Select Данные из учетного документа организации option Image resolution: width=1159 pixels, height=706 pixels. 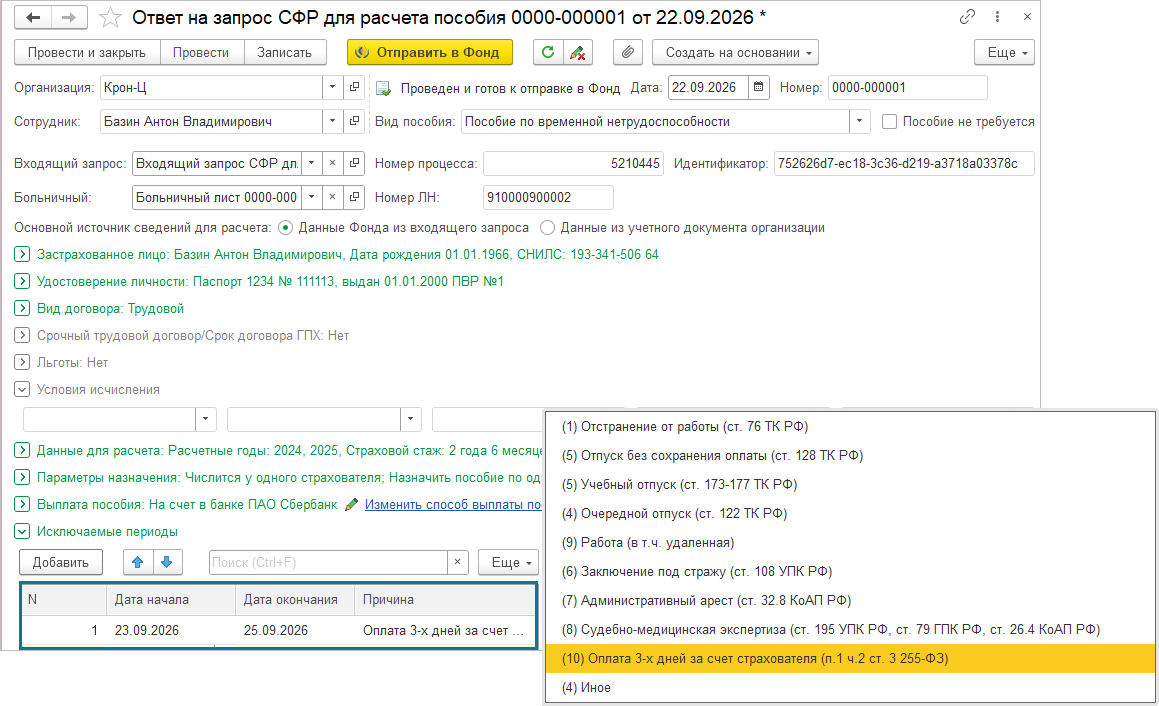click(x=548, y=228)
